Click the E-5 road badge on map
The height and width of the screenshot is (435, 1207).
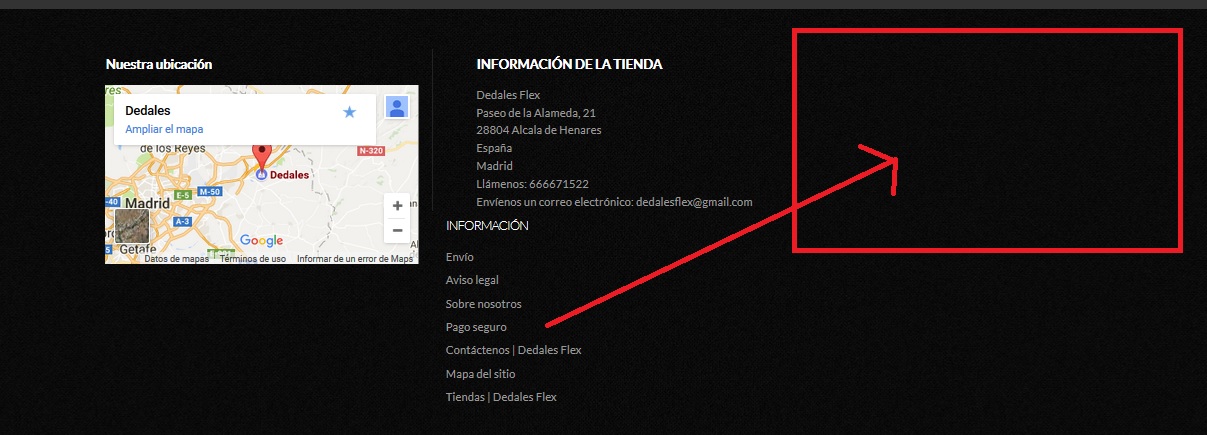point(184,196)
